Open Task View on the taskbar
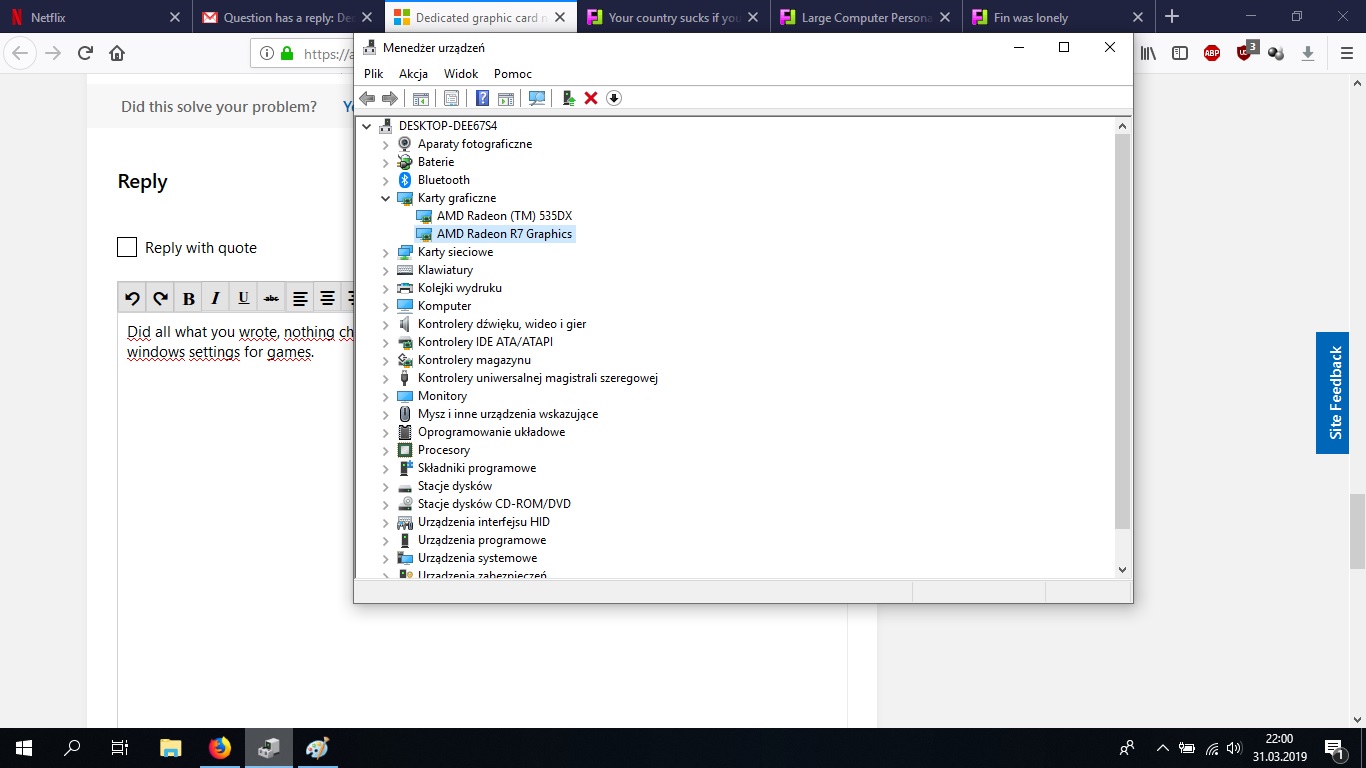 click(120, 748)
